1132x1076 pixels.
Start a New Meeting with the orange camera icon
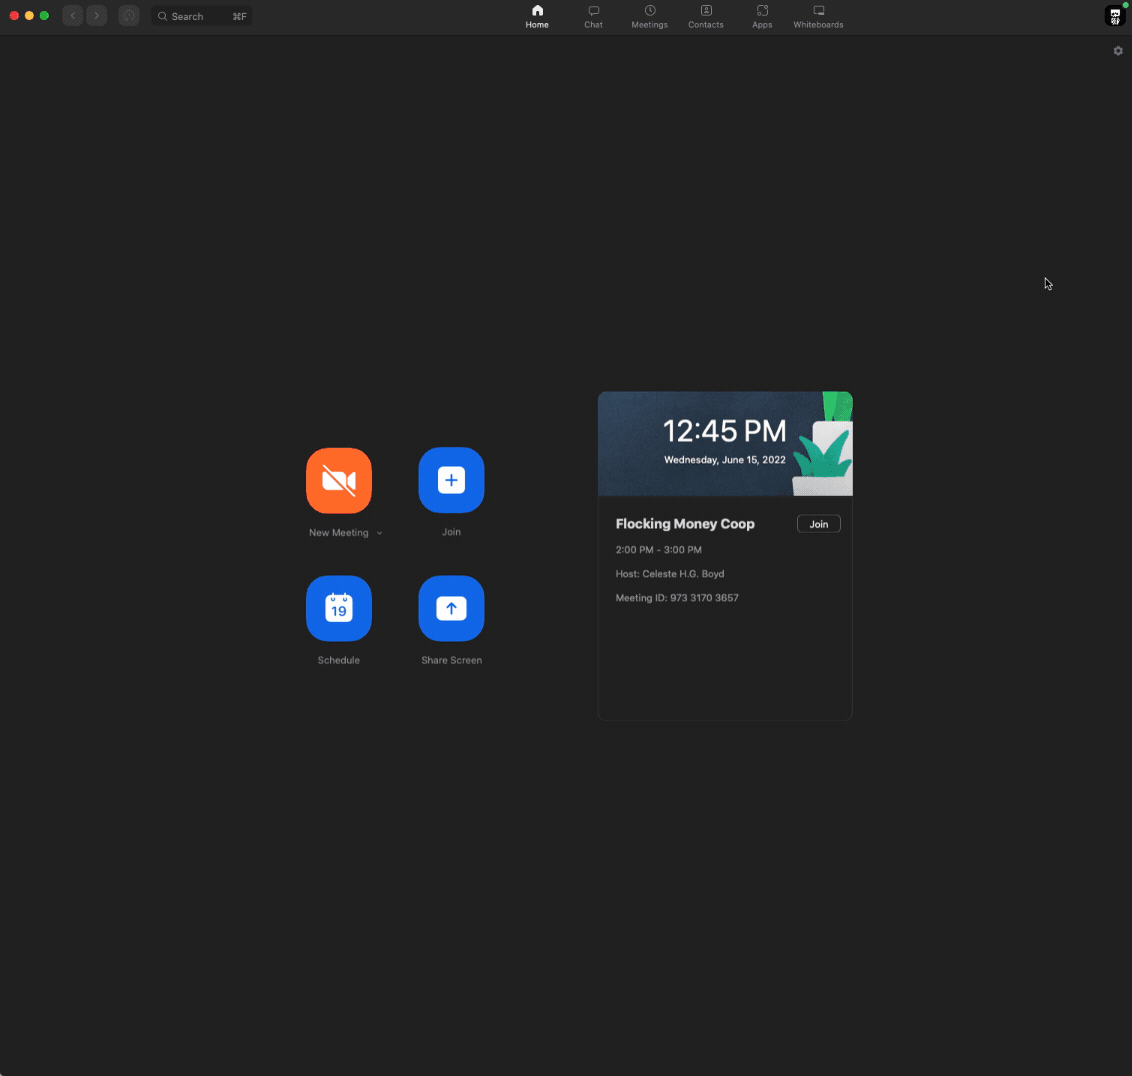[x=339, y=480]
